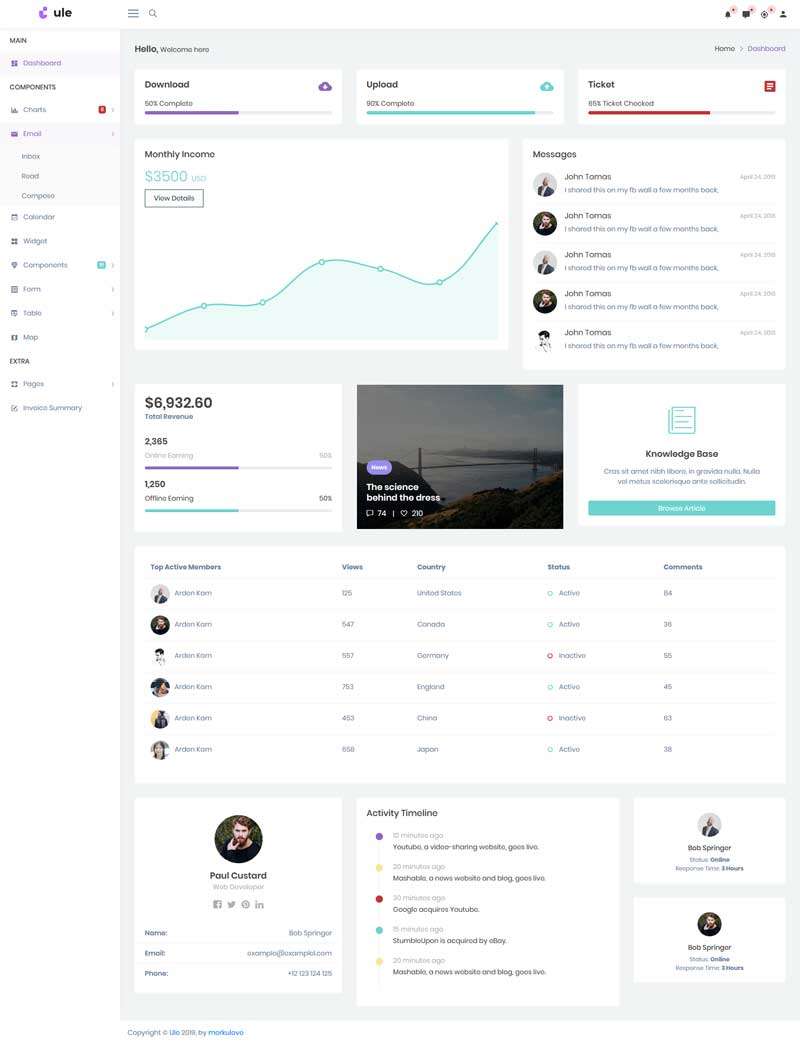The width and height of the screenshot is (800, 1045).
Task: Click the Download cloud icon
Action: coord(325,86)
